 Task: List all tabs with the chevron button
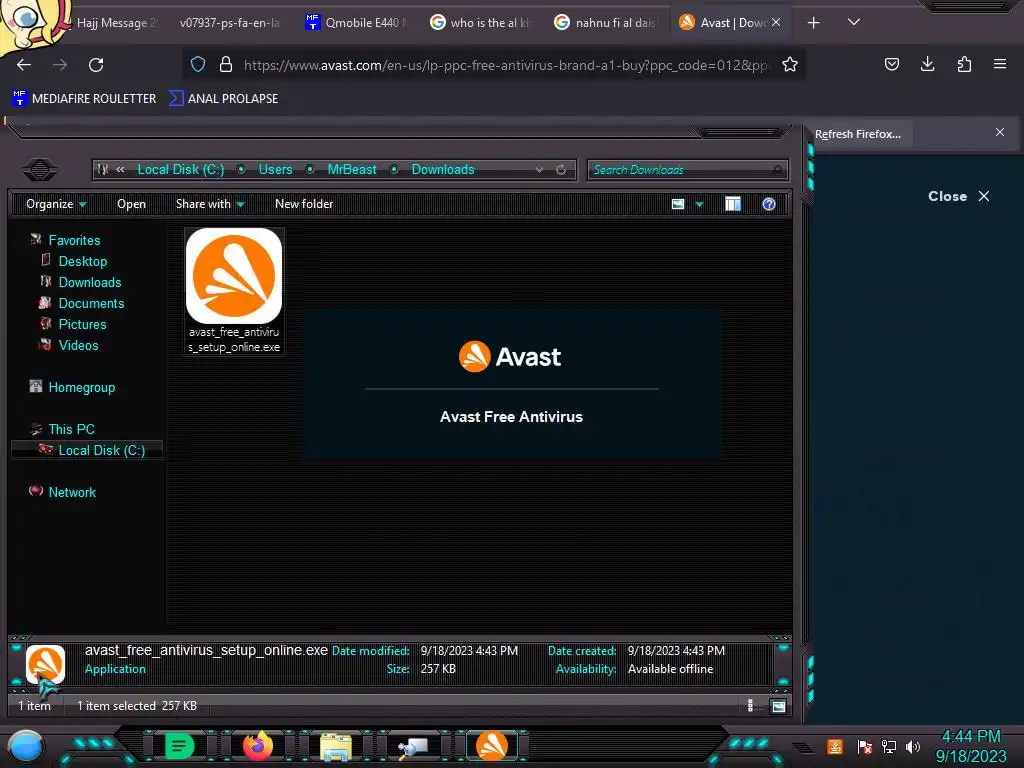click(854, 22)
